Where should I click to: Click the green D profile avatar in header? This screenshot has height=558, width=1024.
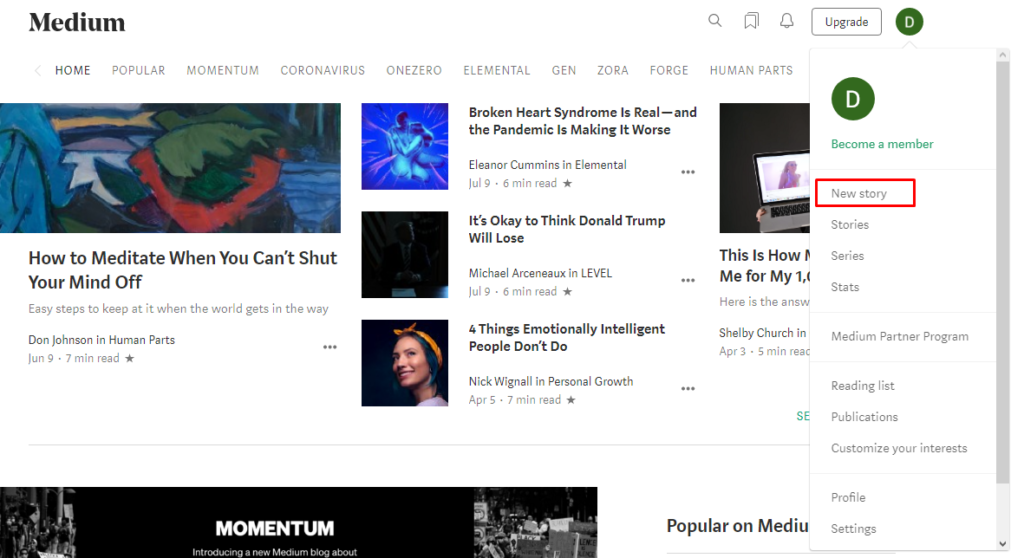[x=909, y=22]
